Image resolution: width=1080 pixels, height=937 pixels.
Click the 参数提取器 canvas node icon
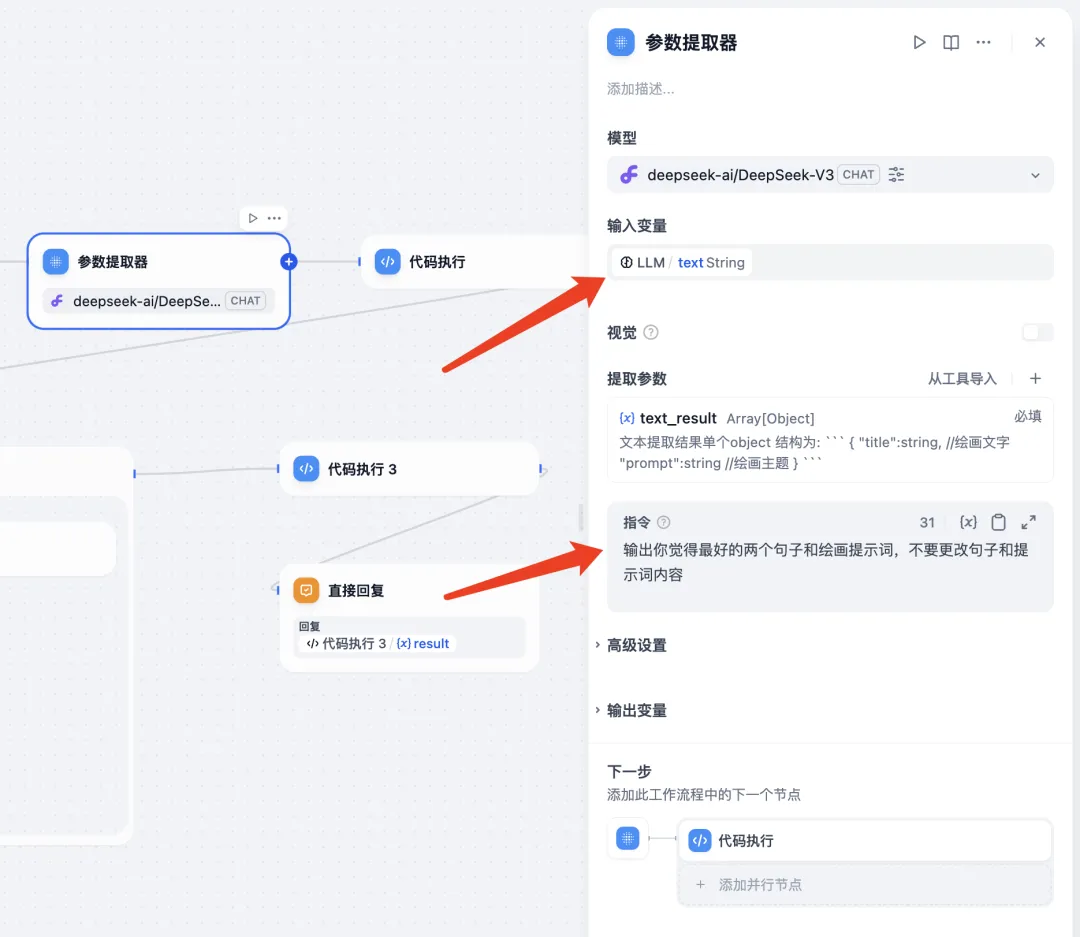pos(55,262)
